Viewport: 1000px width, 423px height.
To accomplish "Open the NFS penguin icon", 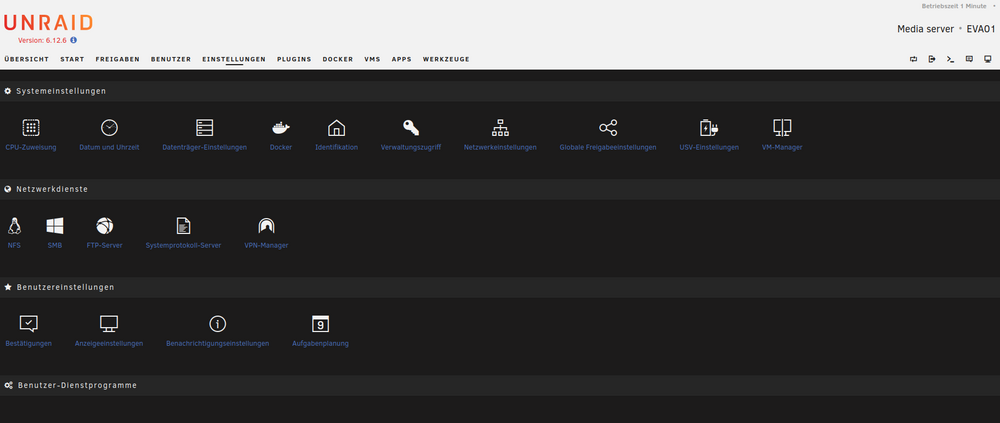I will click(14, 226).
